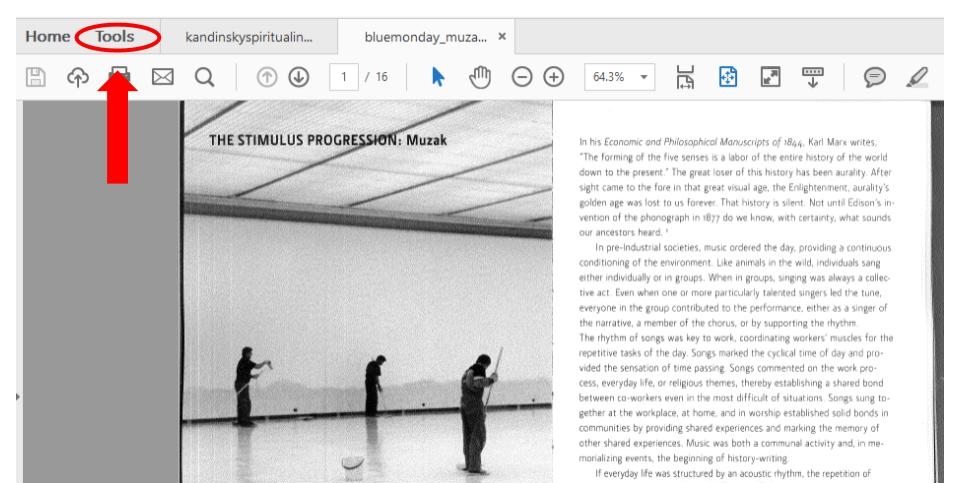Add a comment with speech bubble
This screenshot has height=483, width=960.
point(874,77)
